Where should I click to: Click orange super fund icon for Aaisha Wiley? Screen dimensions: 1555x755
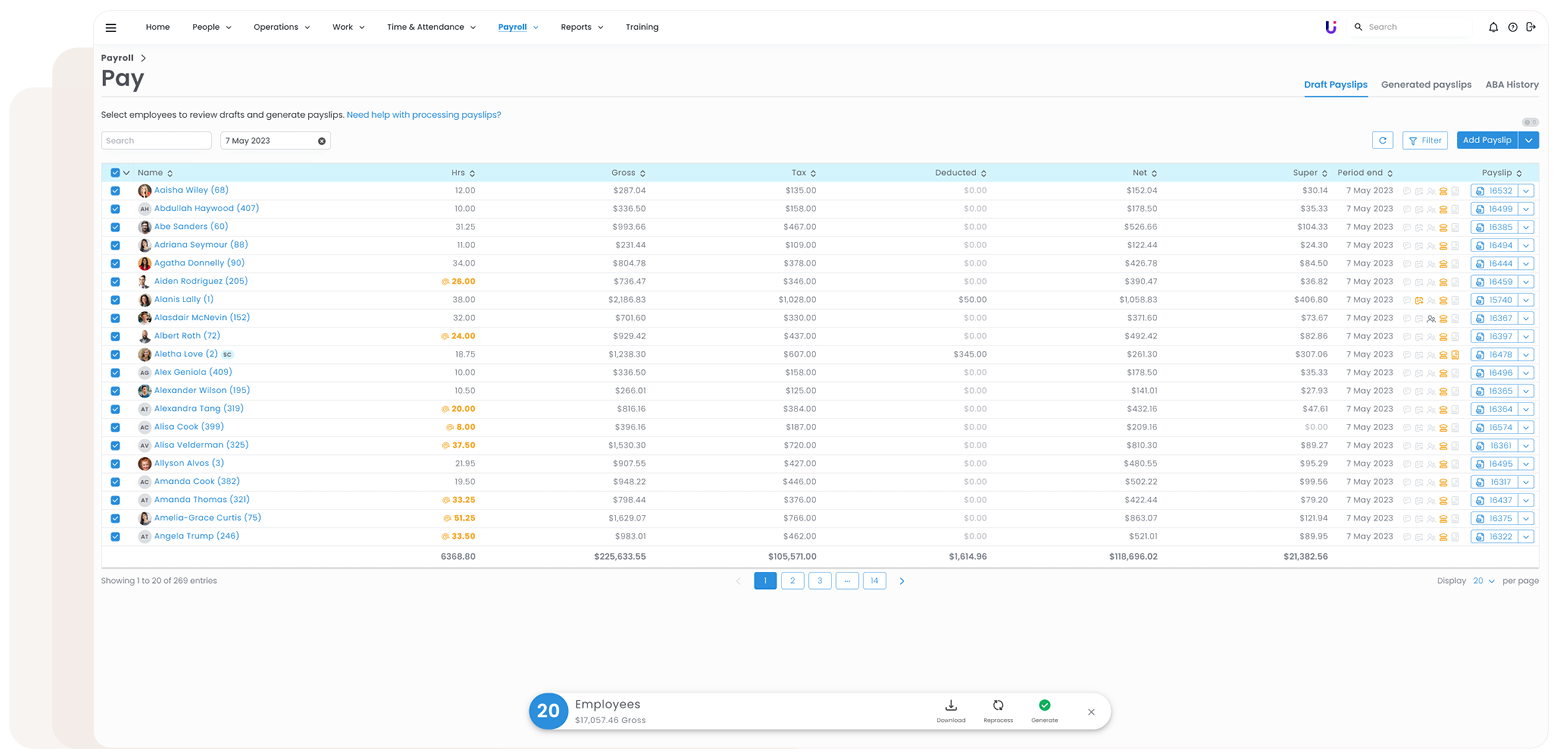coord(1443,191)
